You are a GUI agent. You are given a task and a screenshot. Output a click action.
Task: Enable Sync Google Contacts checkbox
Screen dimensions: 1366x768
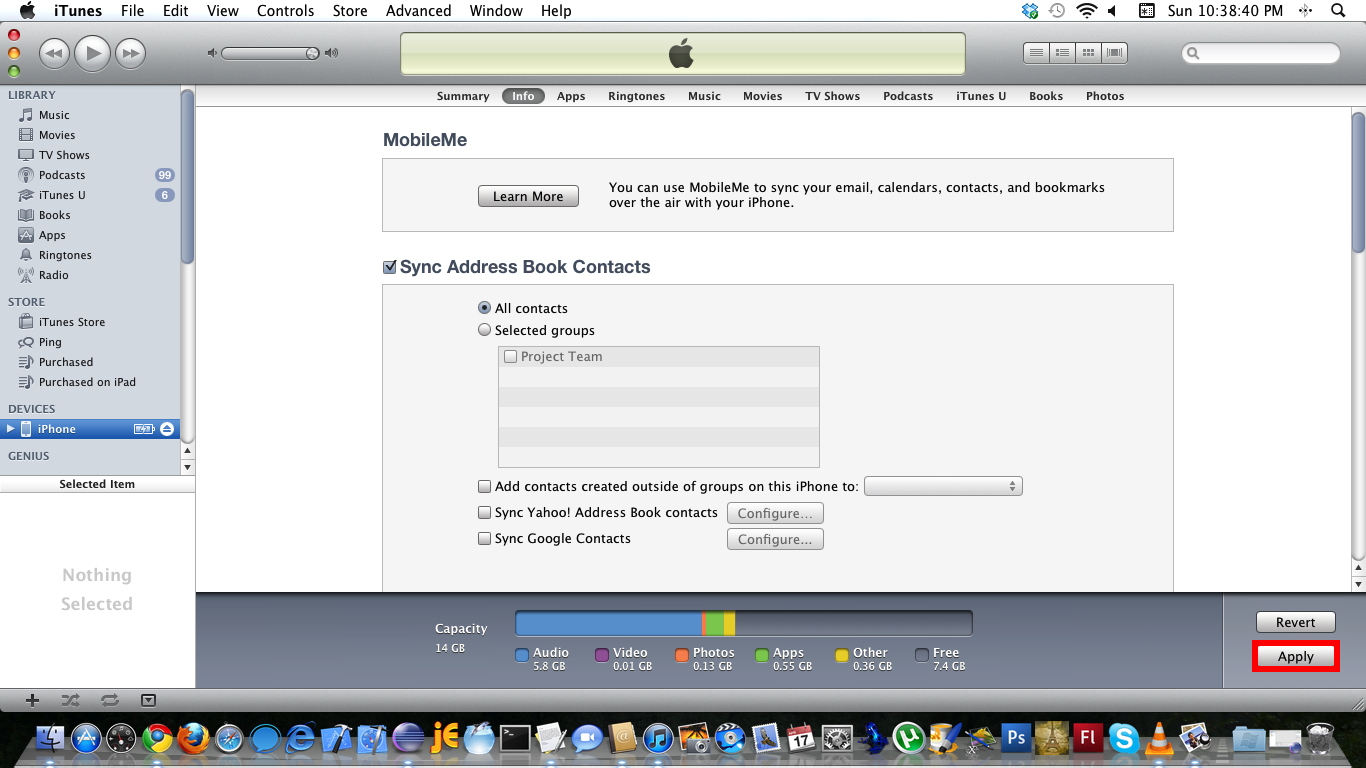(485, 539)
